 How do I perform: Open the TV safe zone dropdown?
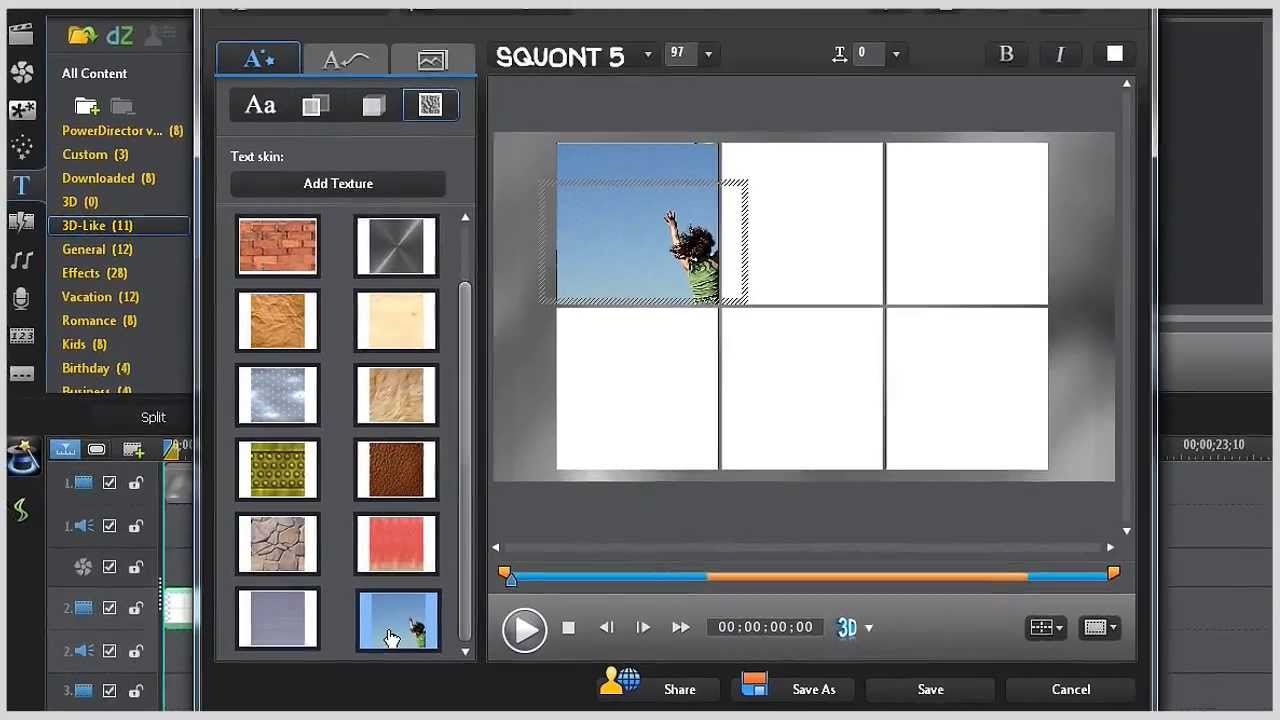coord(1100,628)
